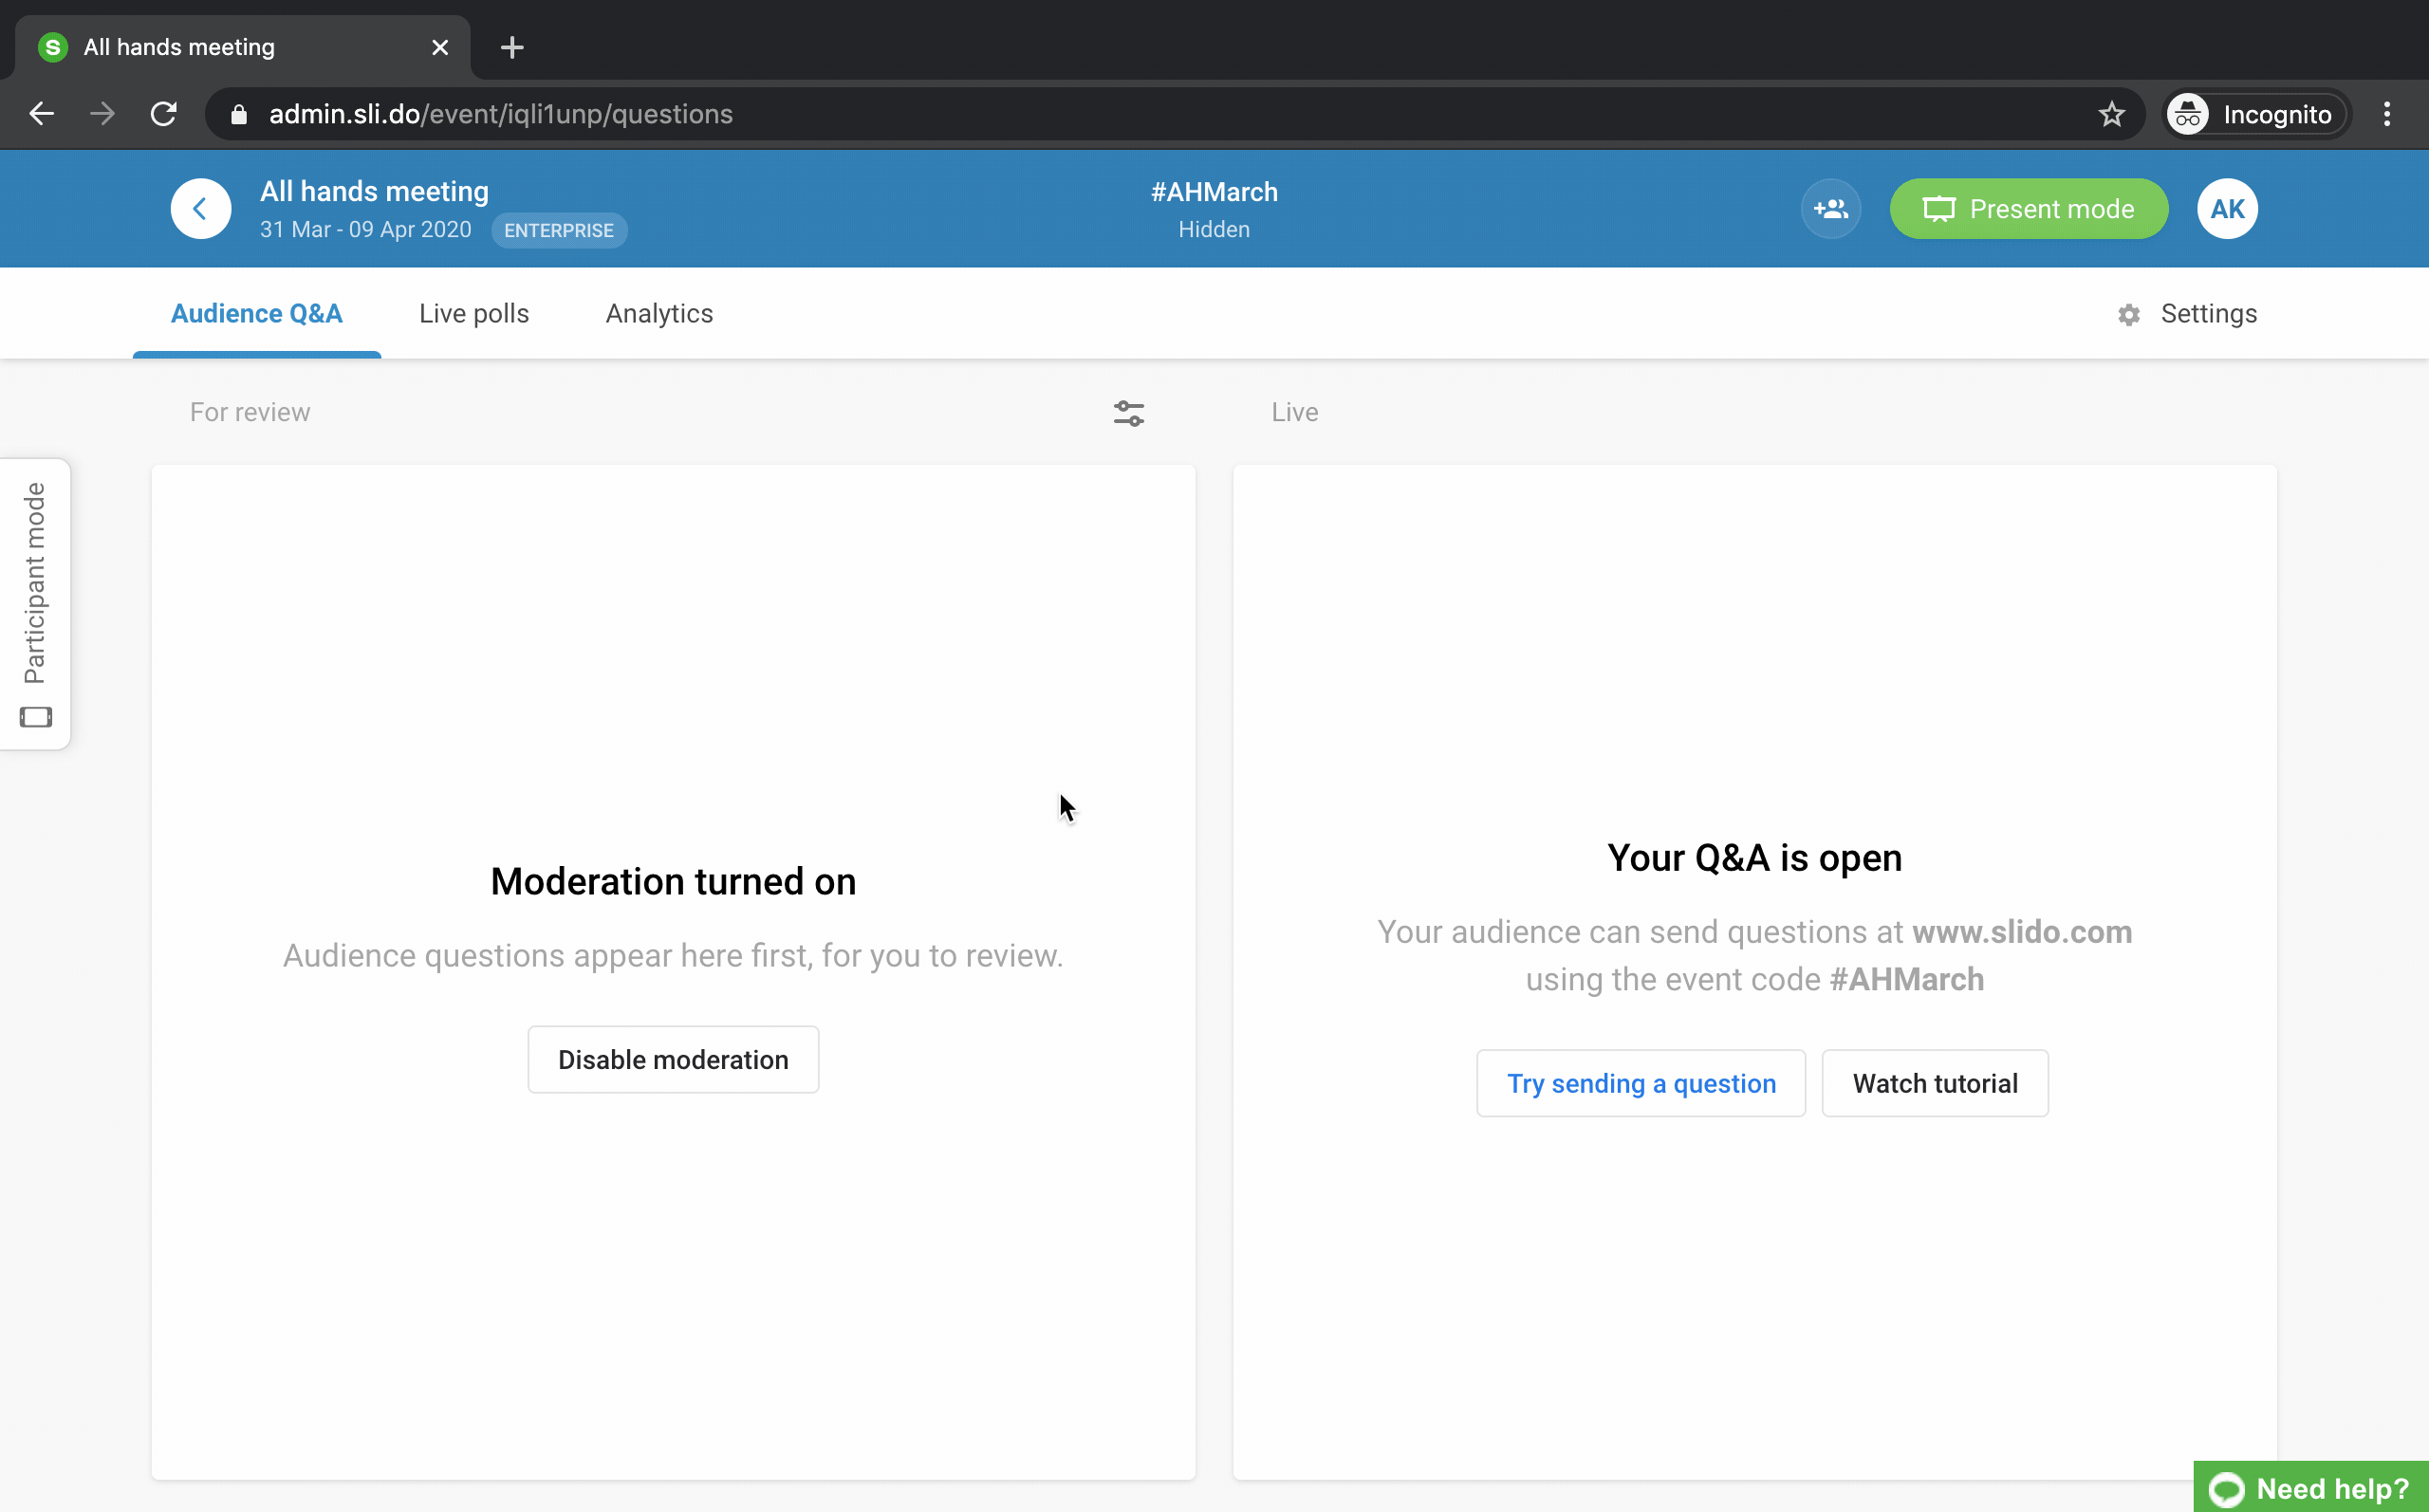
Task: Click the browser forward arrow
Action: pos(102,114)
